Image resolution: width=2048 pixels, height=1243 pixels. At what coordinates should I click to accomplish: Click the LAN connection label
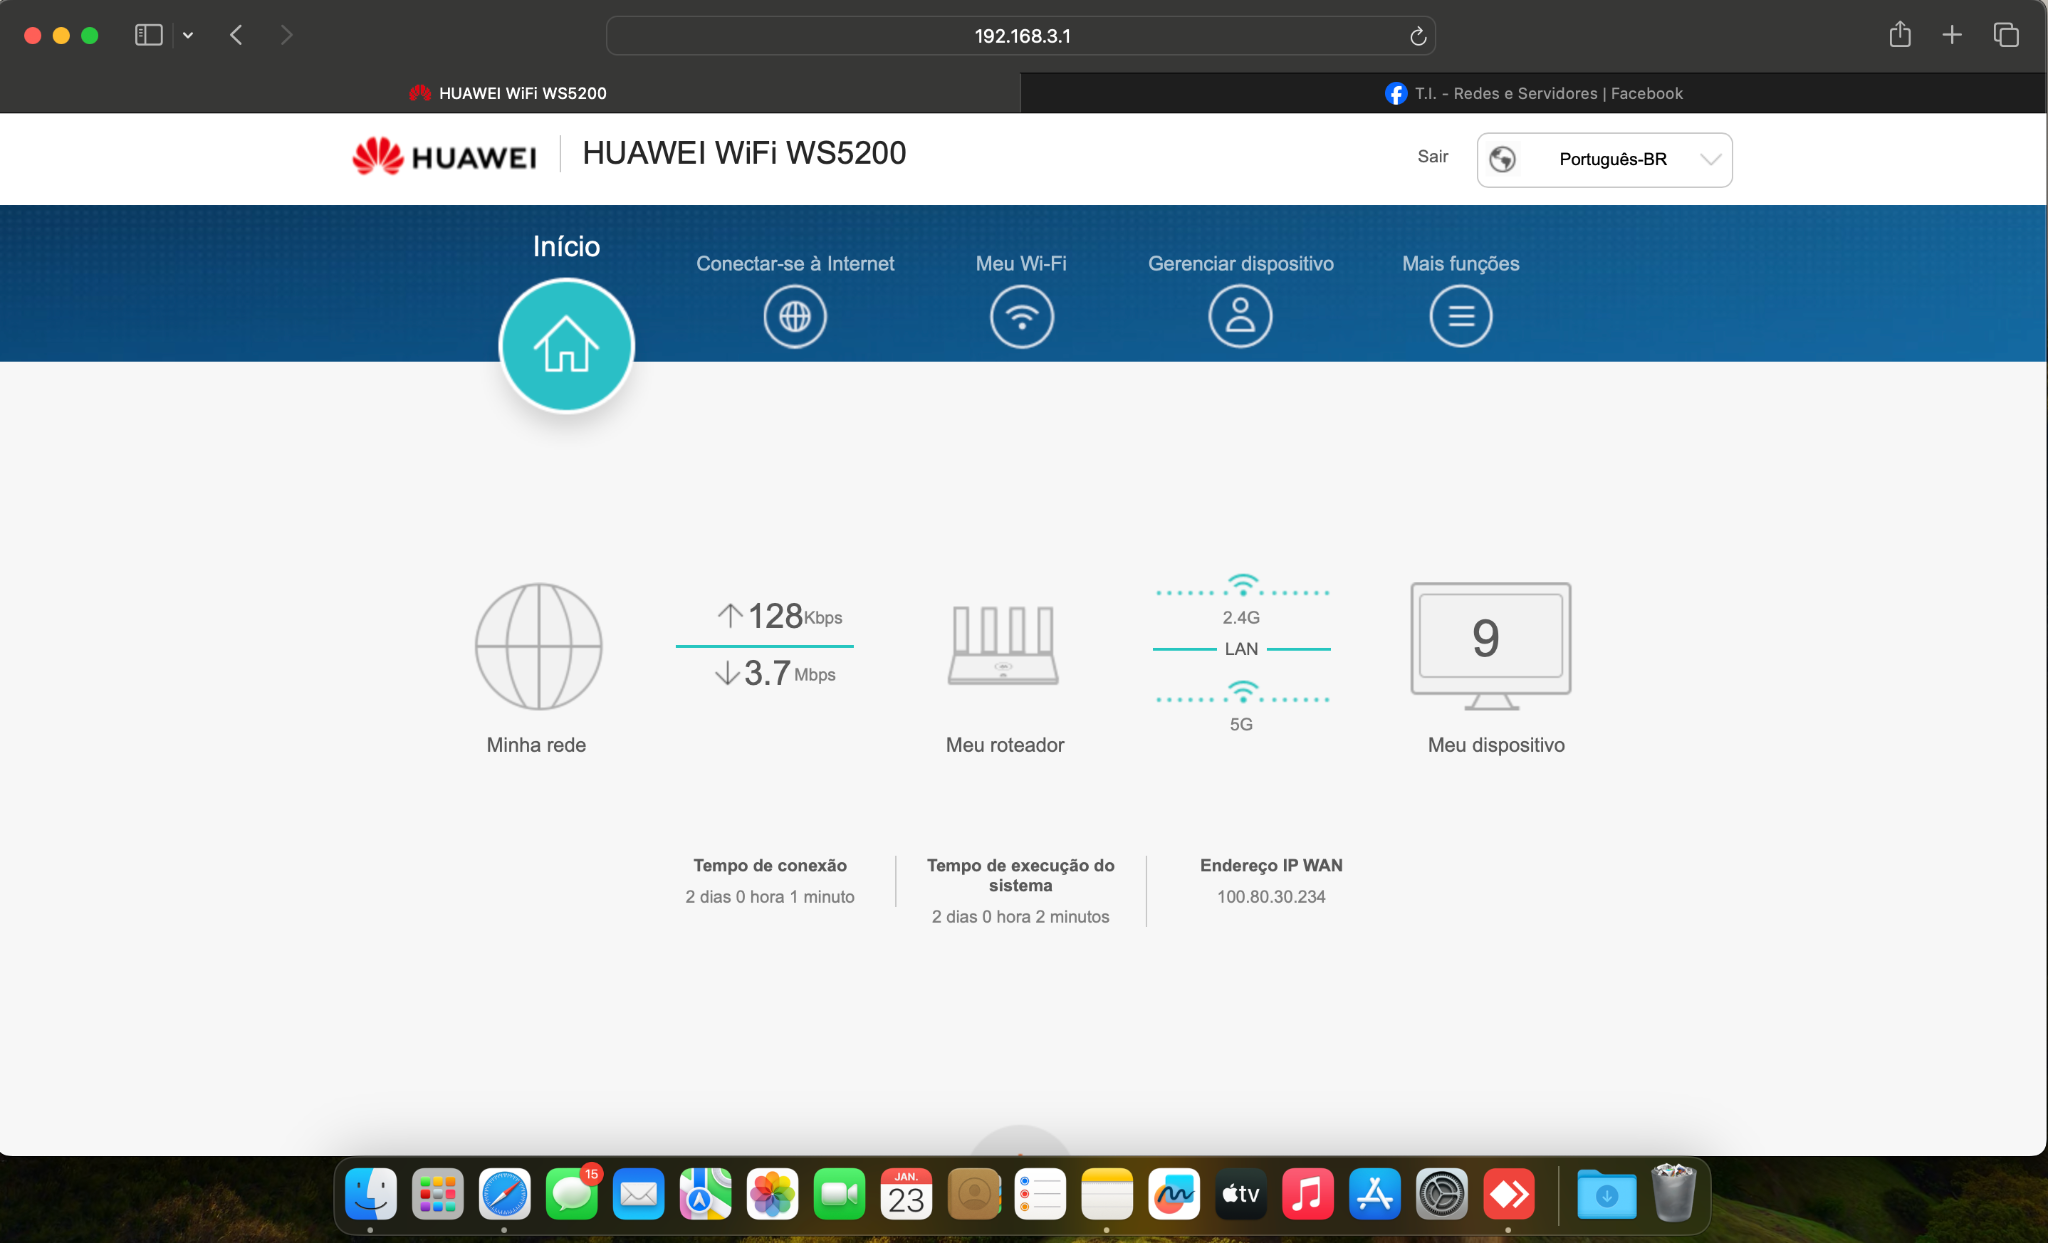[x=1241, y=649]
